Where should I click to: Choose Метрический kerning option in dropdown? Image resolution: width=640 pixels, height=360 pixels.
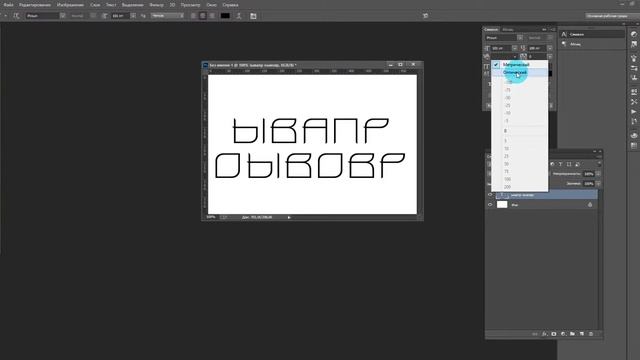[519, 64]
